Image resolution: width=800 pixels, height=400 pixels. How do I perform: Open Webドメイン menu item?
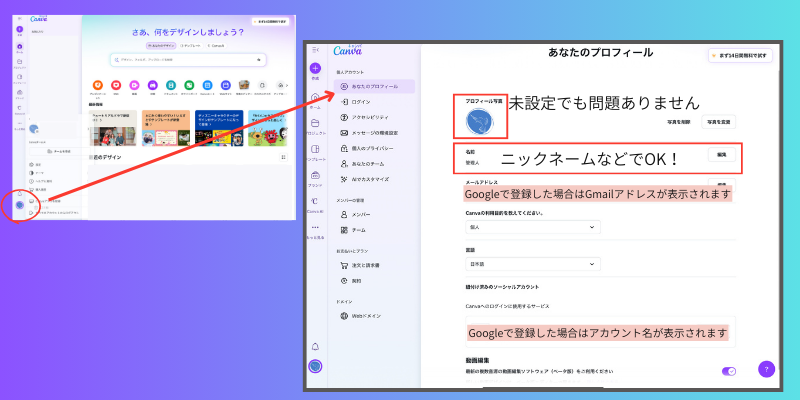click(374, 316)
